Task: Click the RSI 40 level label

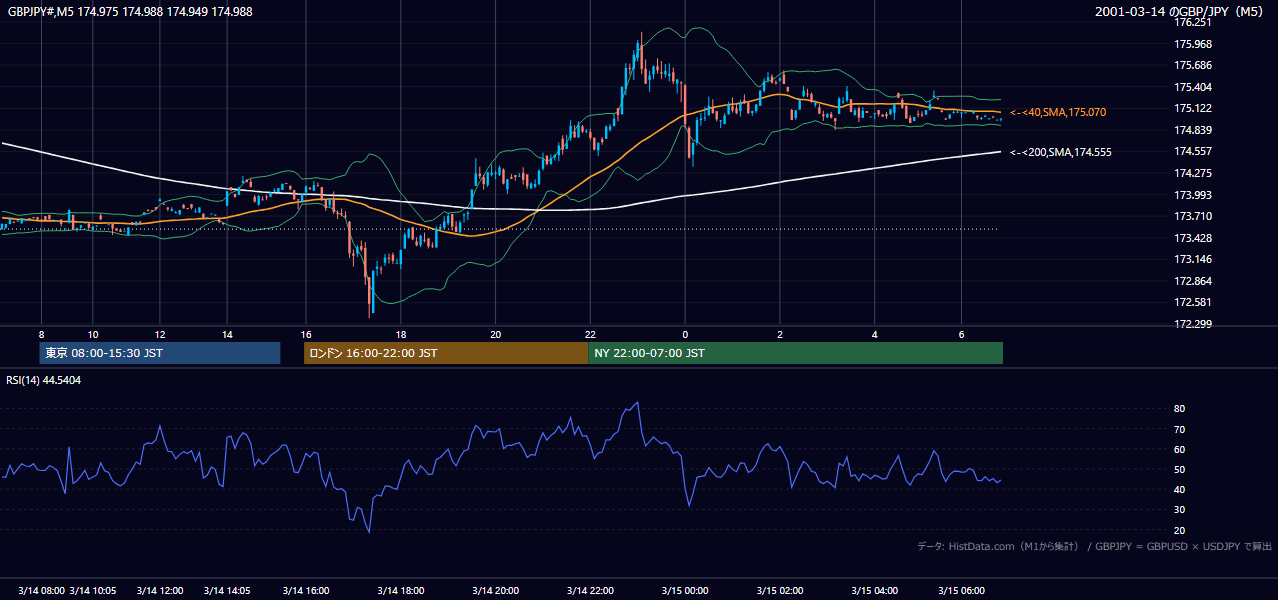Action: (1179, 489)
